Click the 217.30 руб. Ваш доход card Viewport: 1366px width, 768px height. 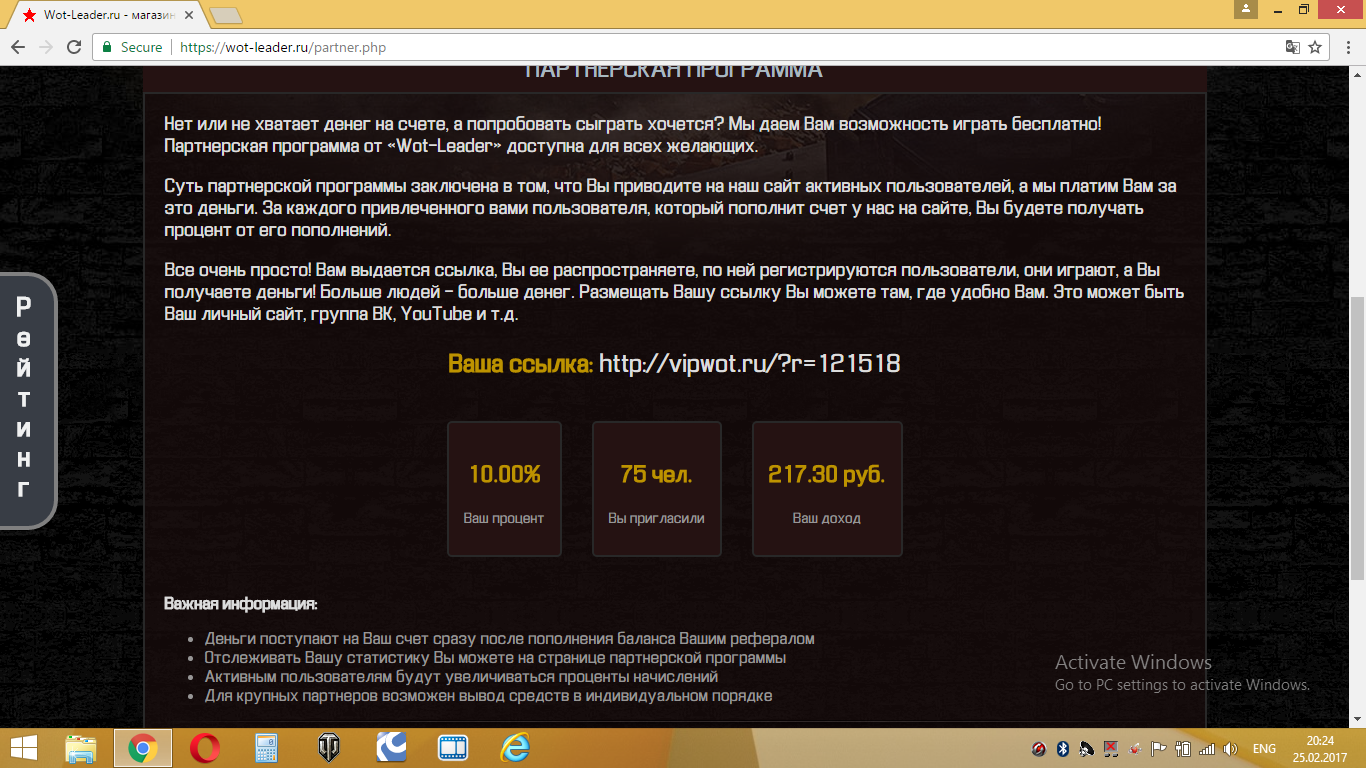point(826,488)
